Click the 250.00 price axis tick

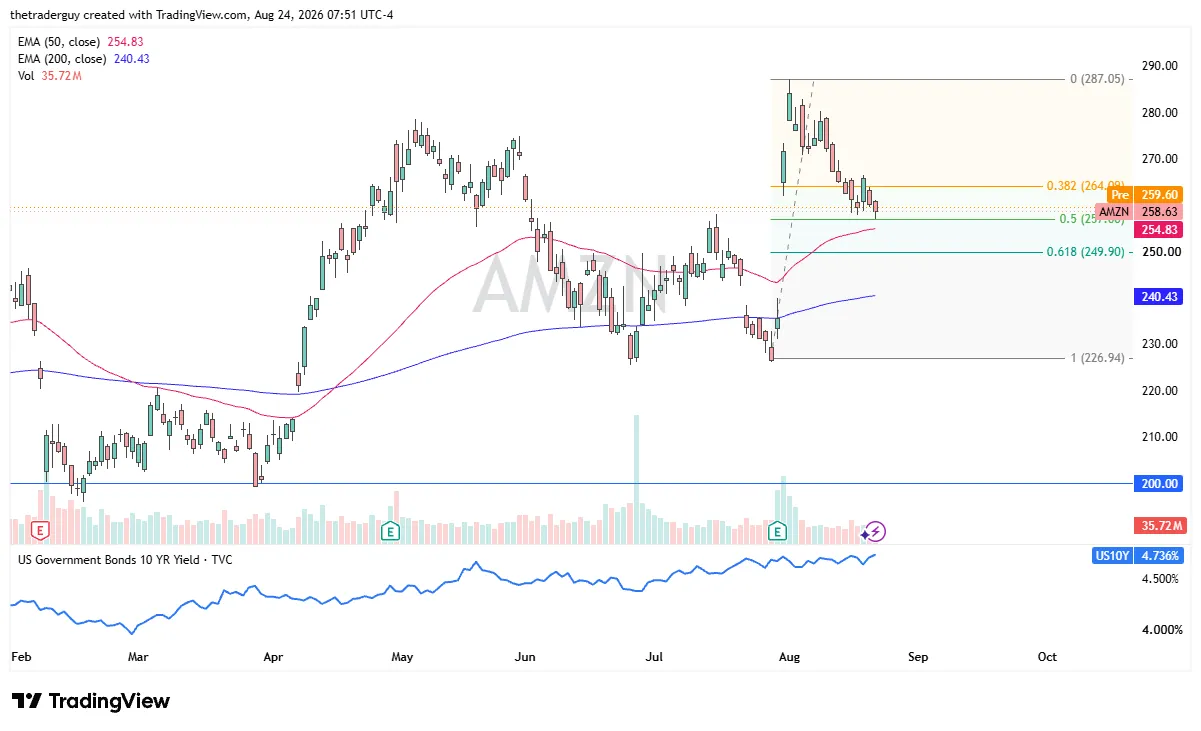(x=1161, y=251)
